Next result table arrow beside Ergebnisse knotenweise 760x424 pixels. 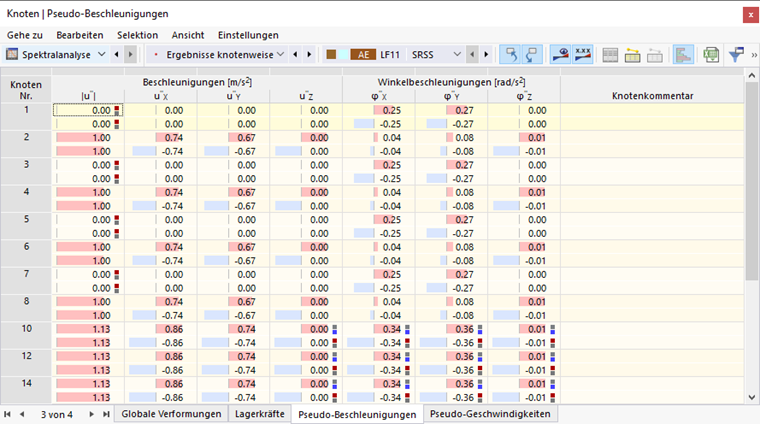309,54
